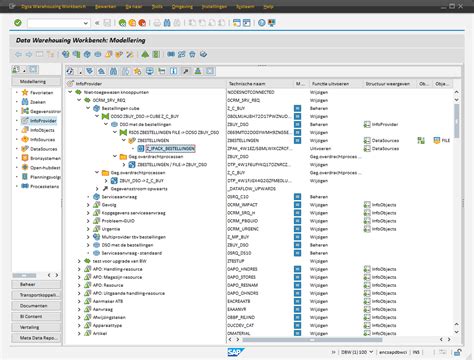Click the Modellering section header in left panel

coord(36,81)
